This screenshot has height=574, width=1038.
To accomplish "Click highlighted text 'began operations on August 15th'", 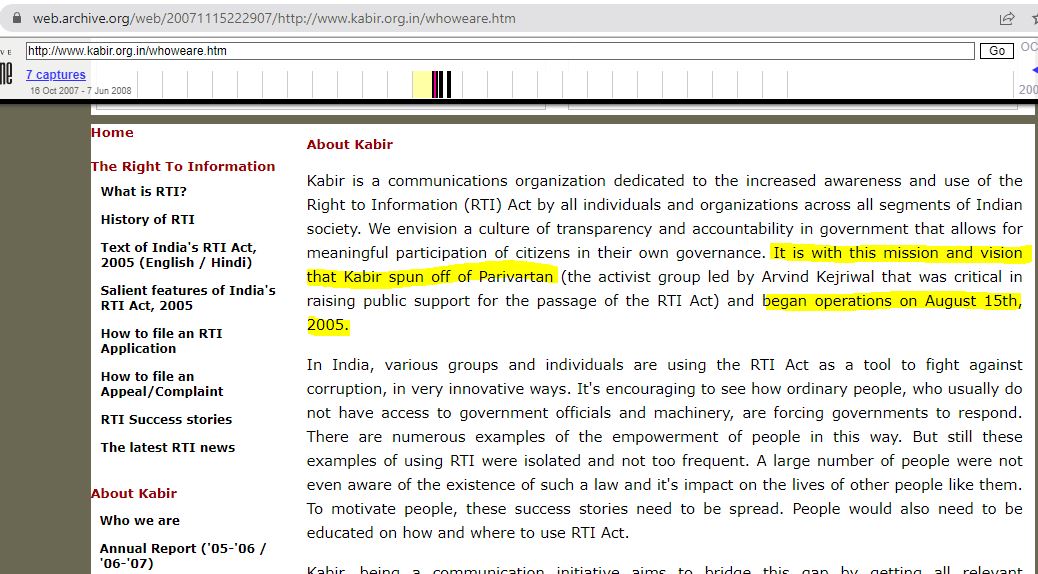I will click(892, 301).
